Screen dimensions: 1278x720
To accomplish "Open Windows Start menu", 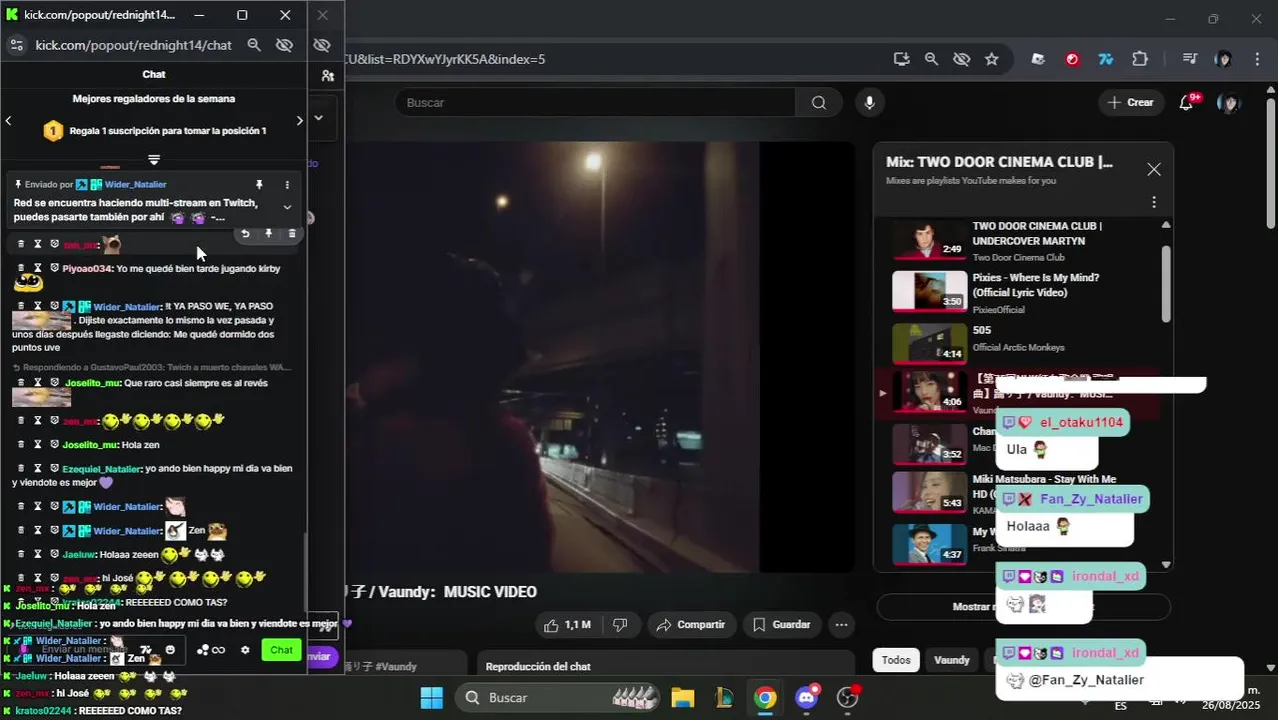I will pyautogui.click(x=431, y=697).
